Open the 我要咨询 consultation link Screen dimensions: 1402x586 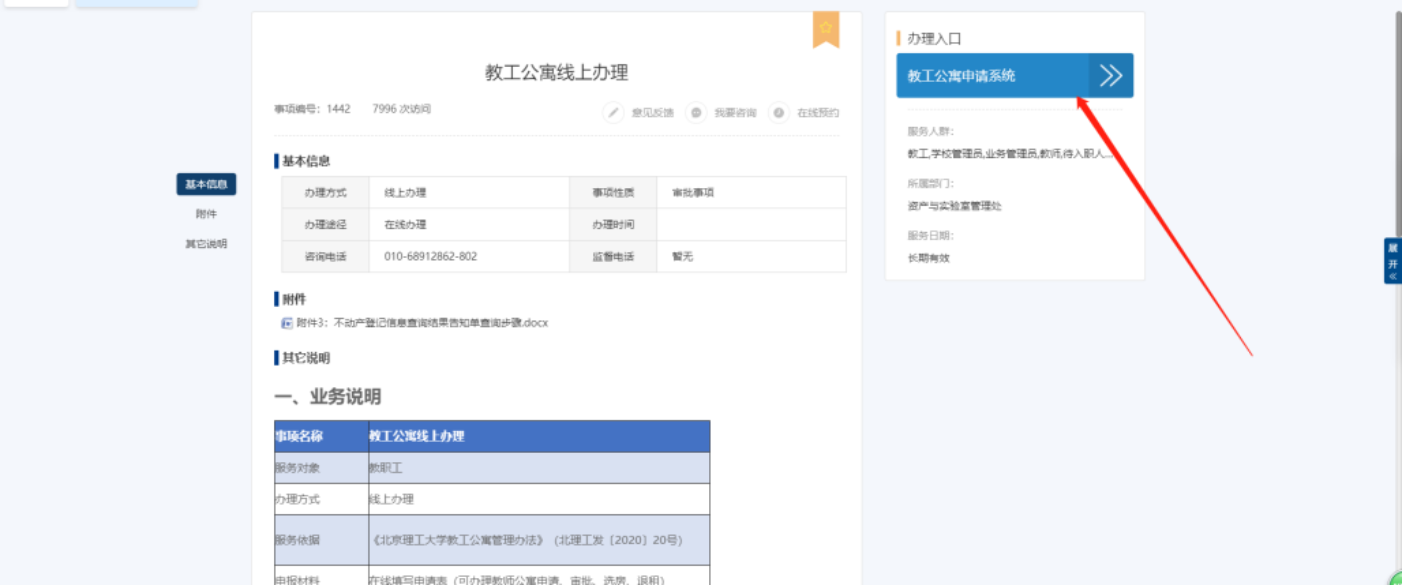point(735,113)
